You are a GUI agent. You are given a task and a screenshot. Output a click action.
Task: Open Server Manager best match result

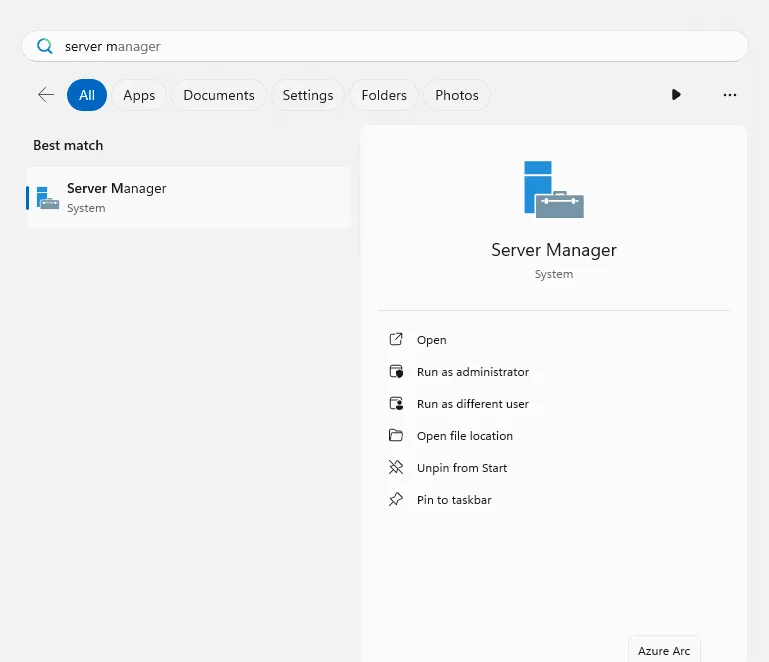point(188,198)
